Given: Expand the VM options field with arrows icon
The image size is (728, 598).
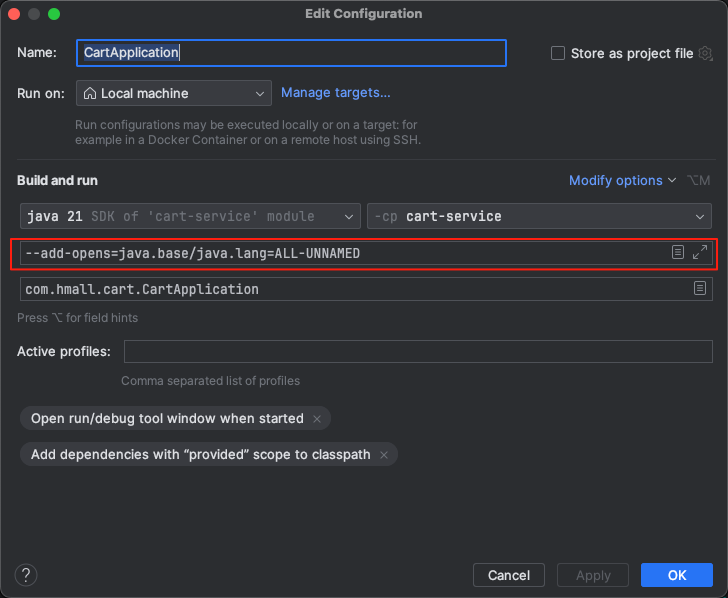Looking at the screenshot, I should (700, 253).
